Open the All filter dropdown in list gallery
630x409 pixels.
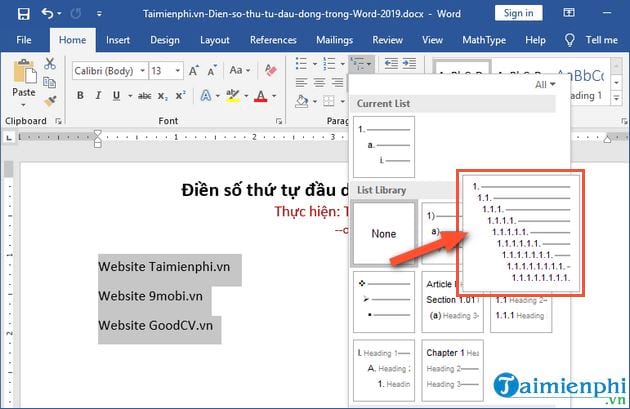coord(545,85)
